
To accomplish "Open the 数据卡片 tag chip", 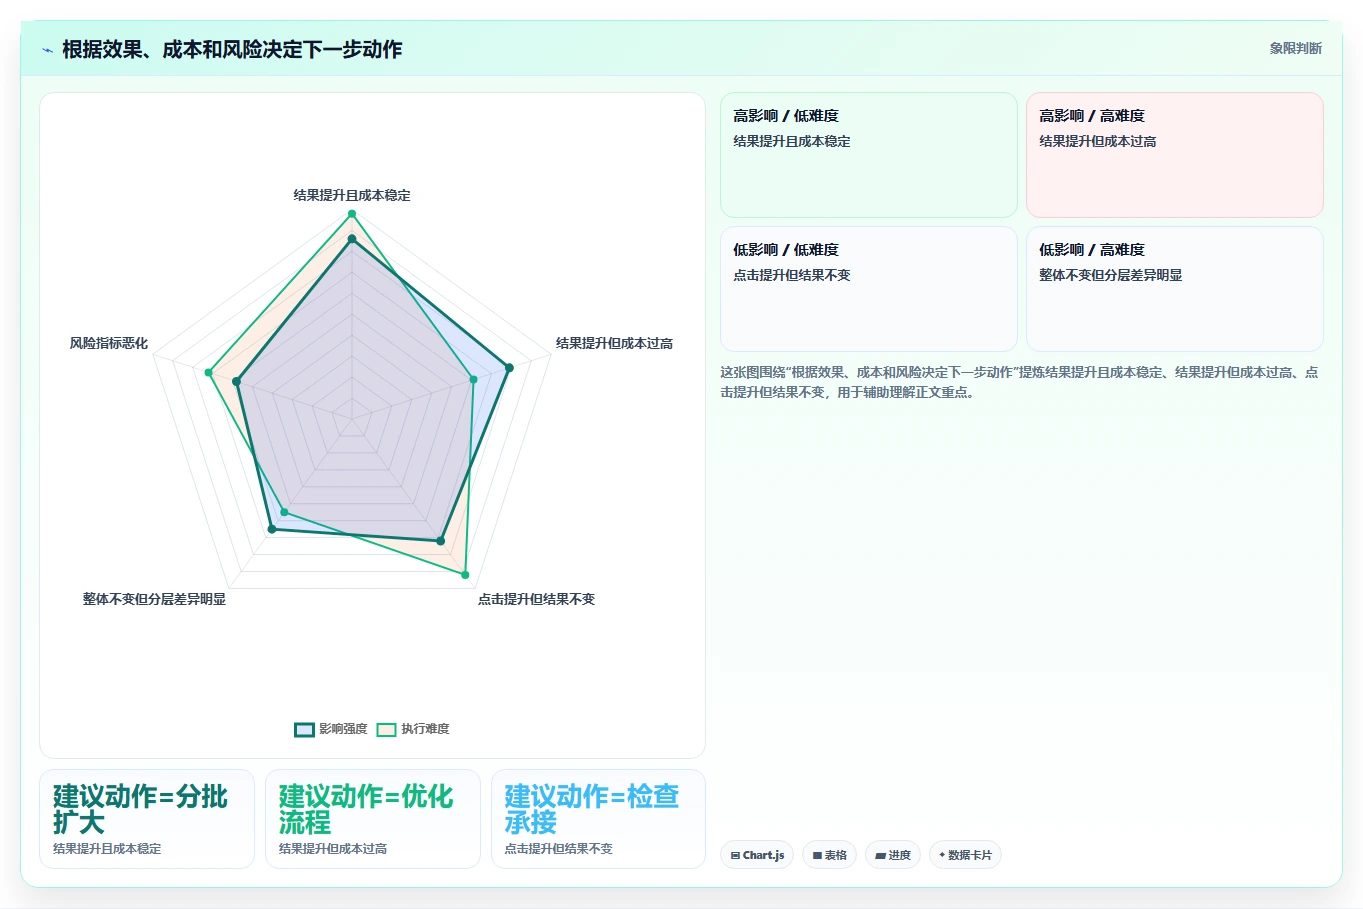I will pyautogui.click(x=965, y=855).
